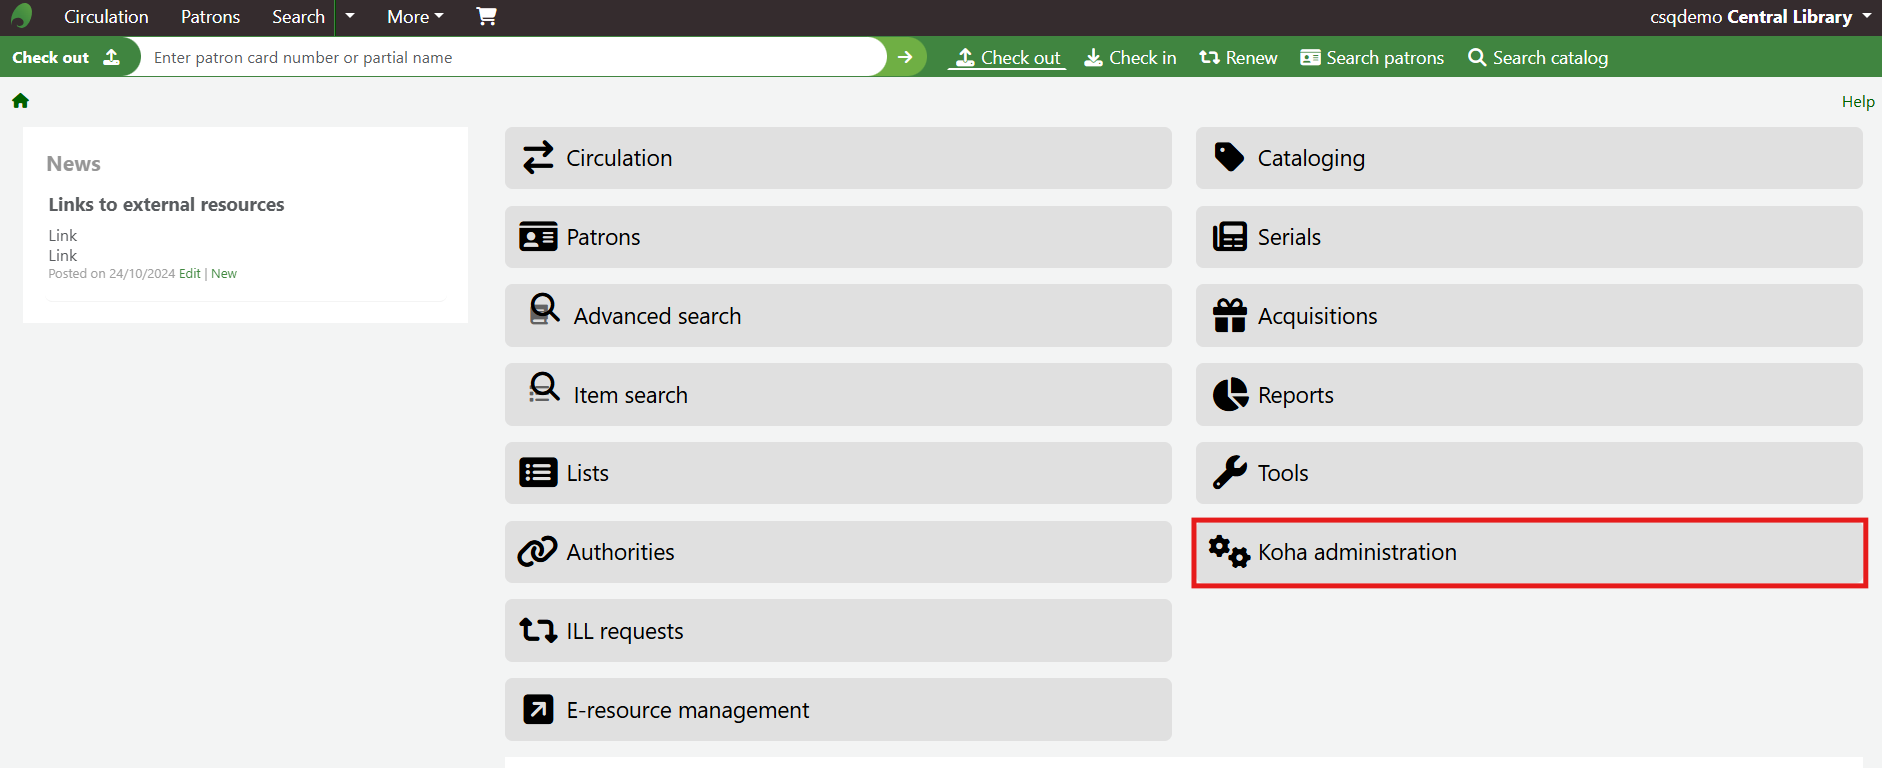Click the Circulation arrows icon

[538, 158]
